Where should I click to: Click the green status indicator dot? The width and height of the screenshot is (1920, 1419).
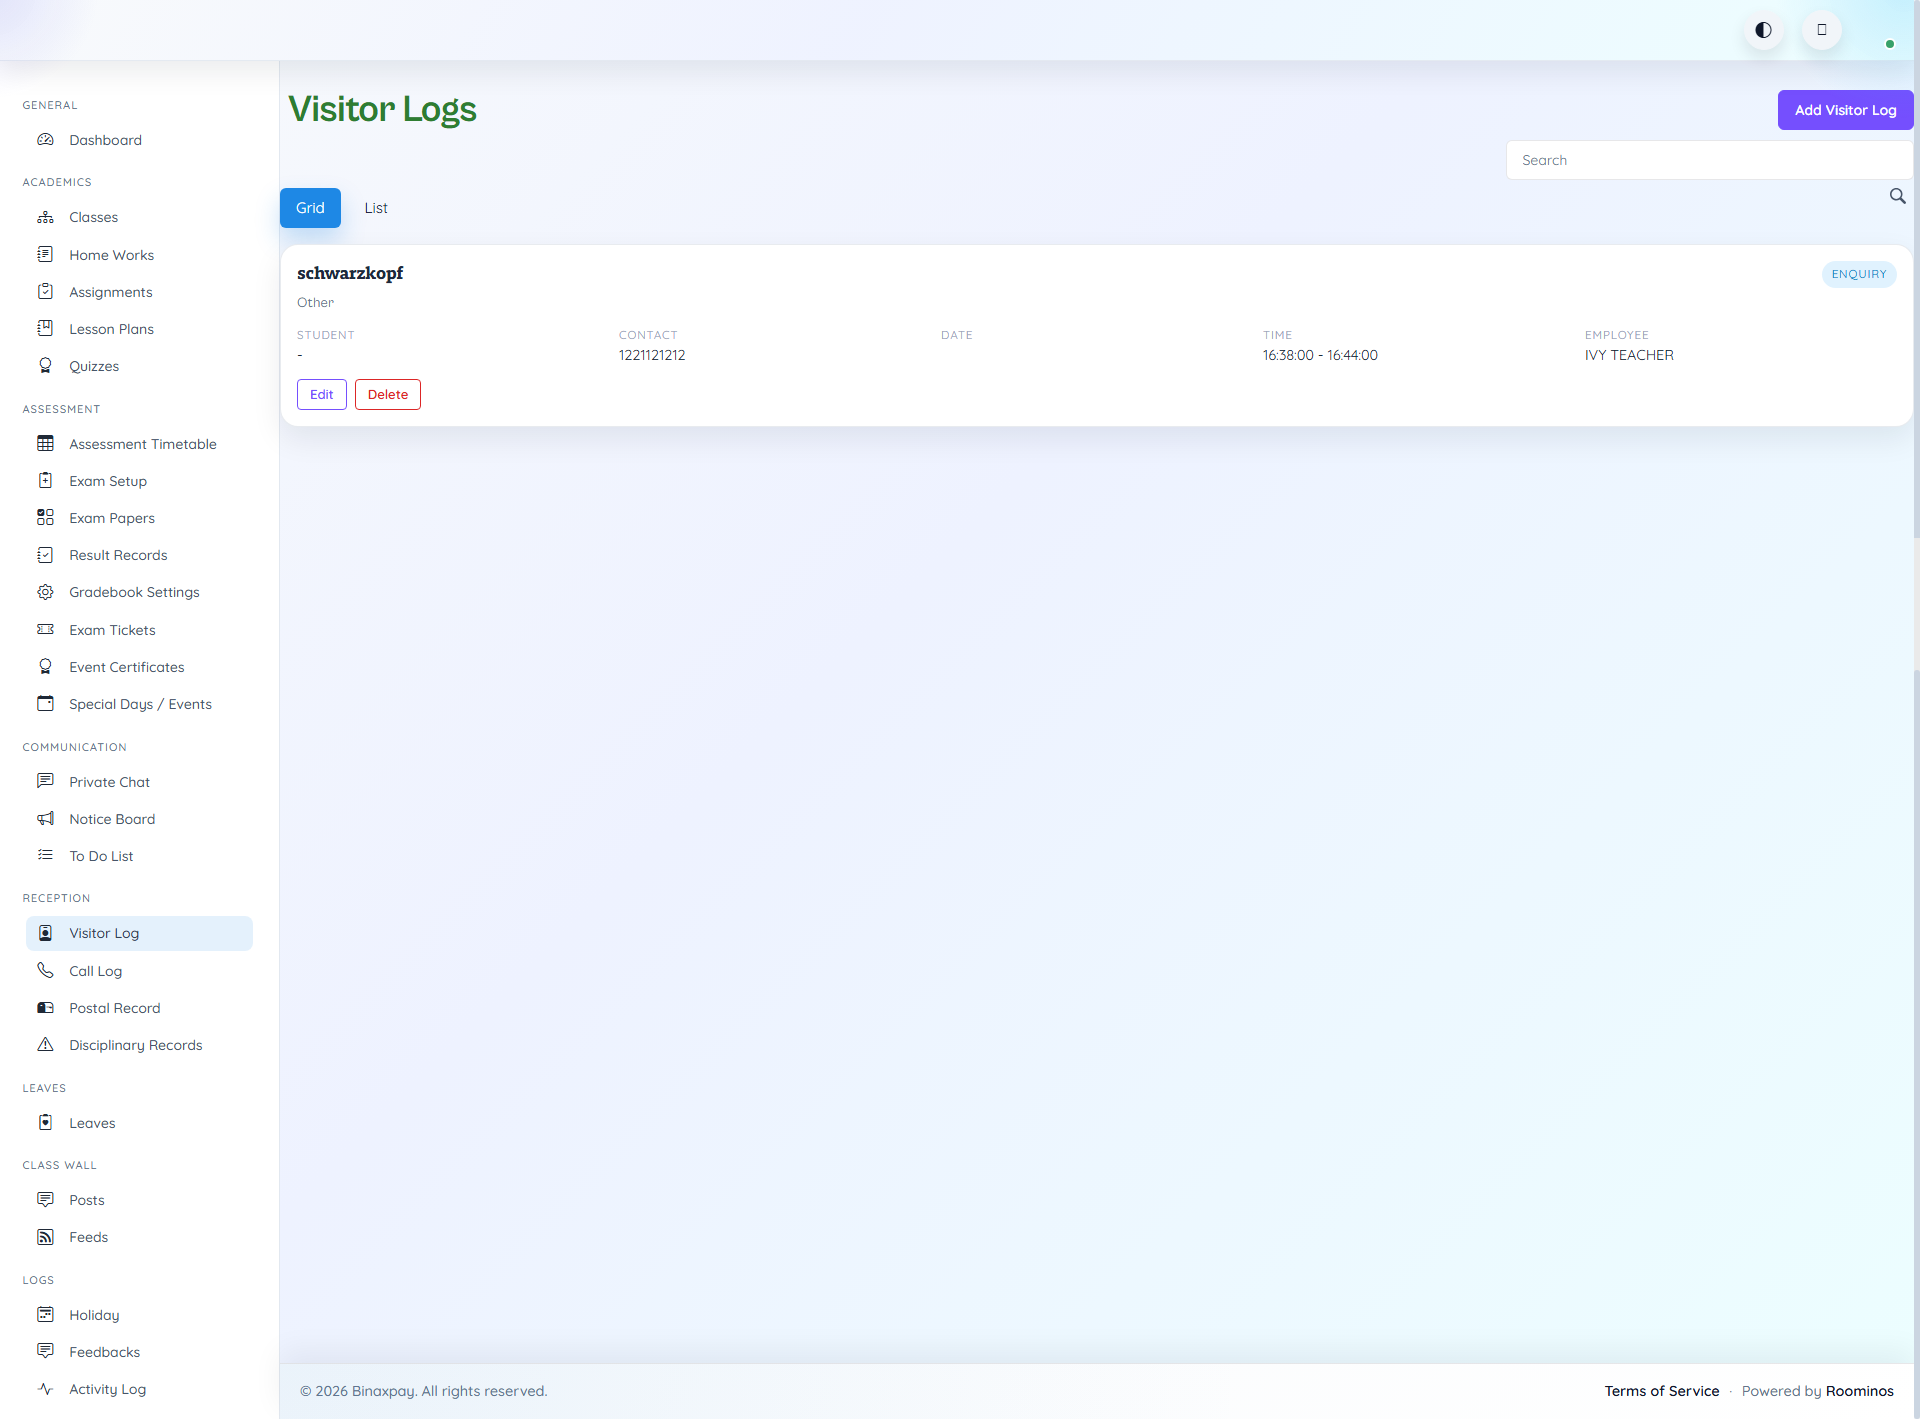point(1890,44)
